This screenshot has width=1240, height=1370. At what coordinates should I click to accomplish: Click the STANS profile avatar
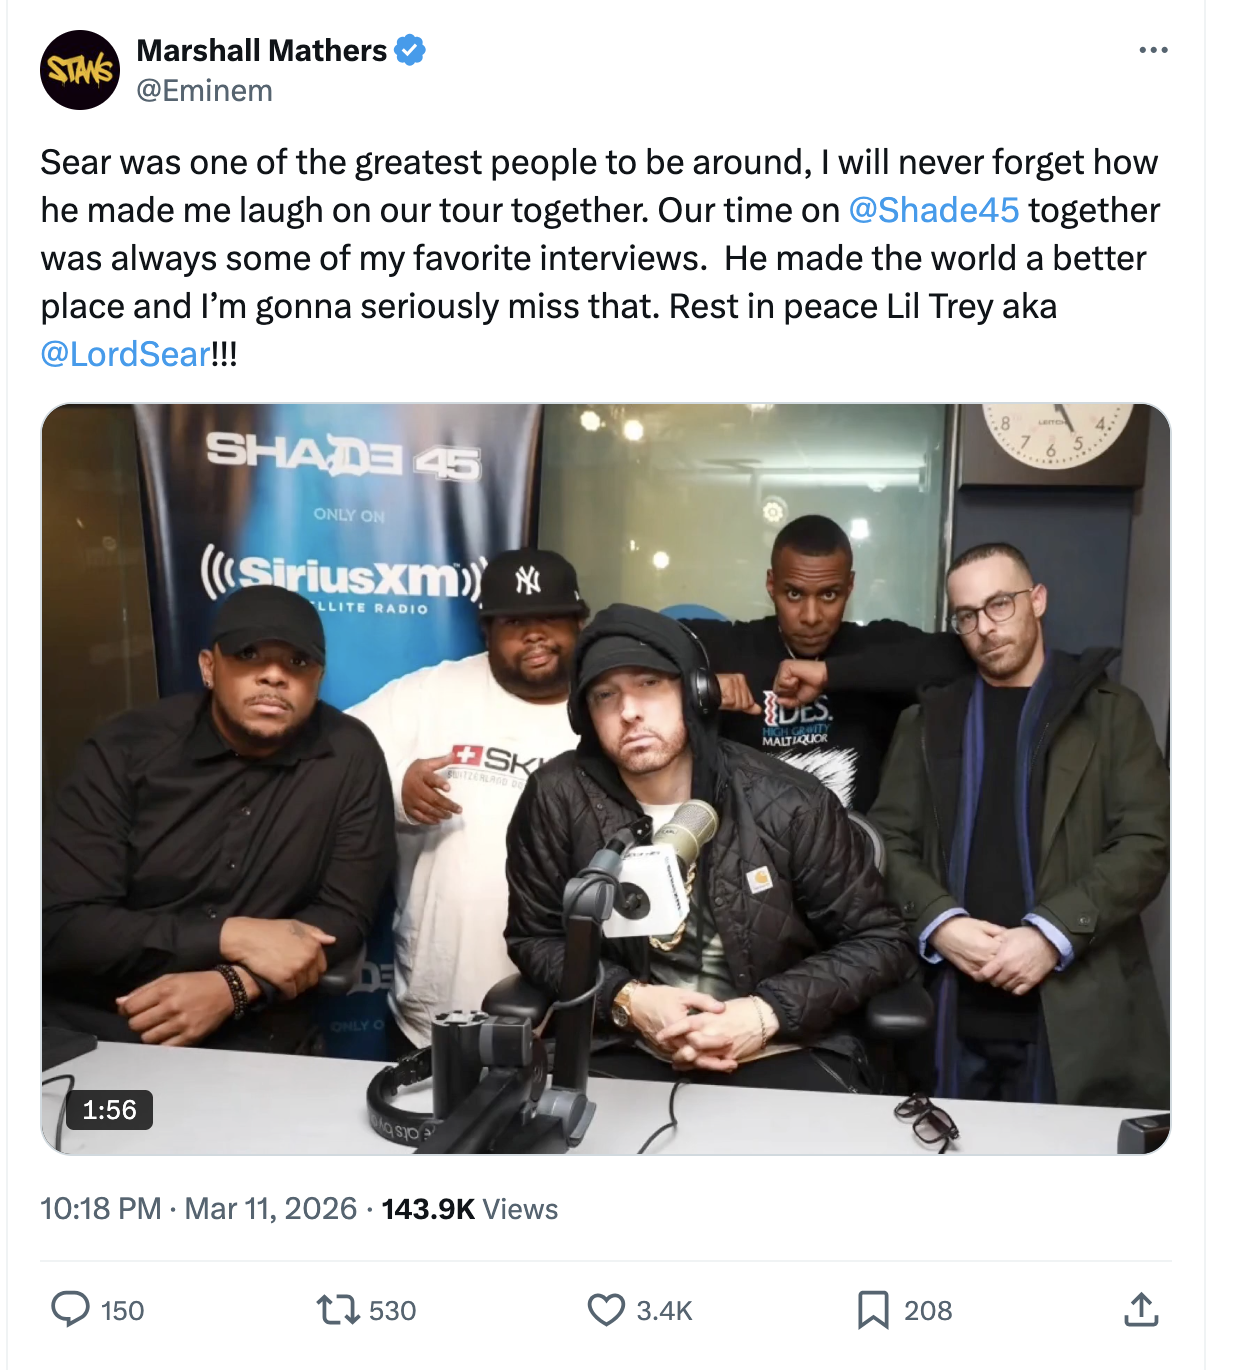coord(80,70)
